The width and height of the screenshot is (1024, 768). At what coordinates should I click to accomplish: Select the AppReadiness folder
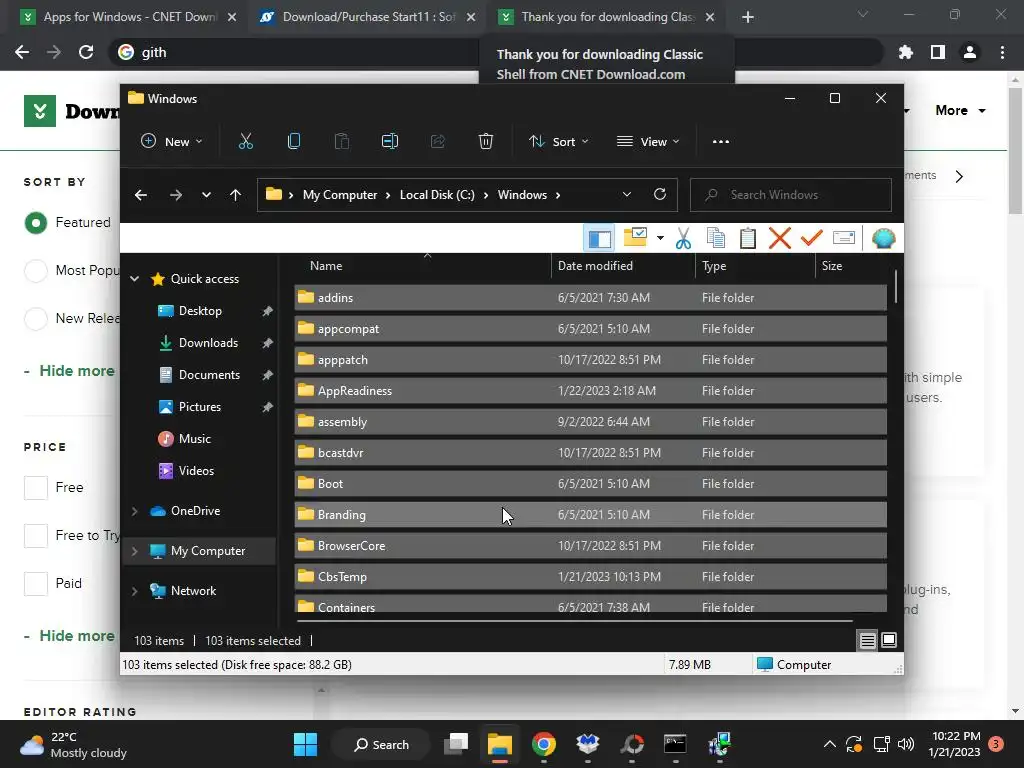[590, 391]
